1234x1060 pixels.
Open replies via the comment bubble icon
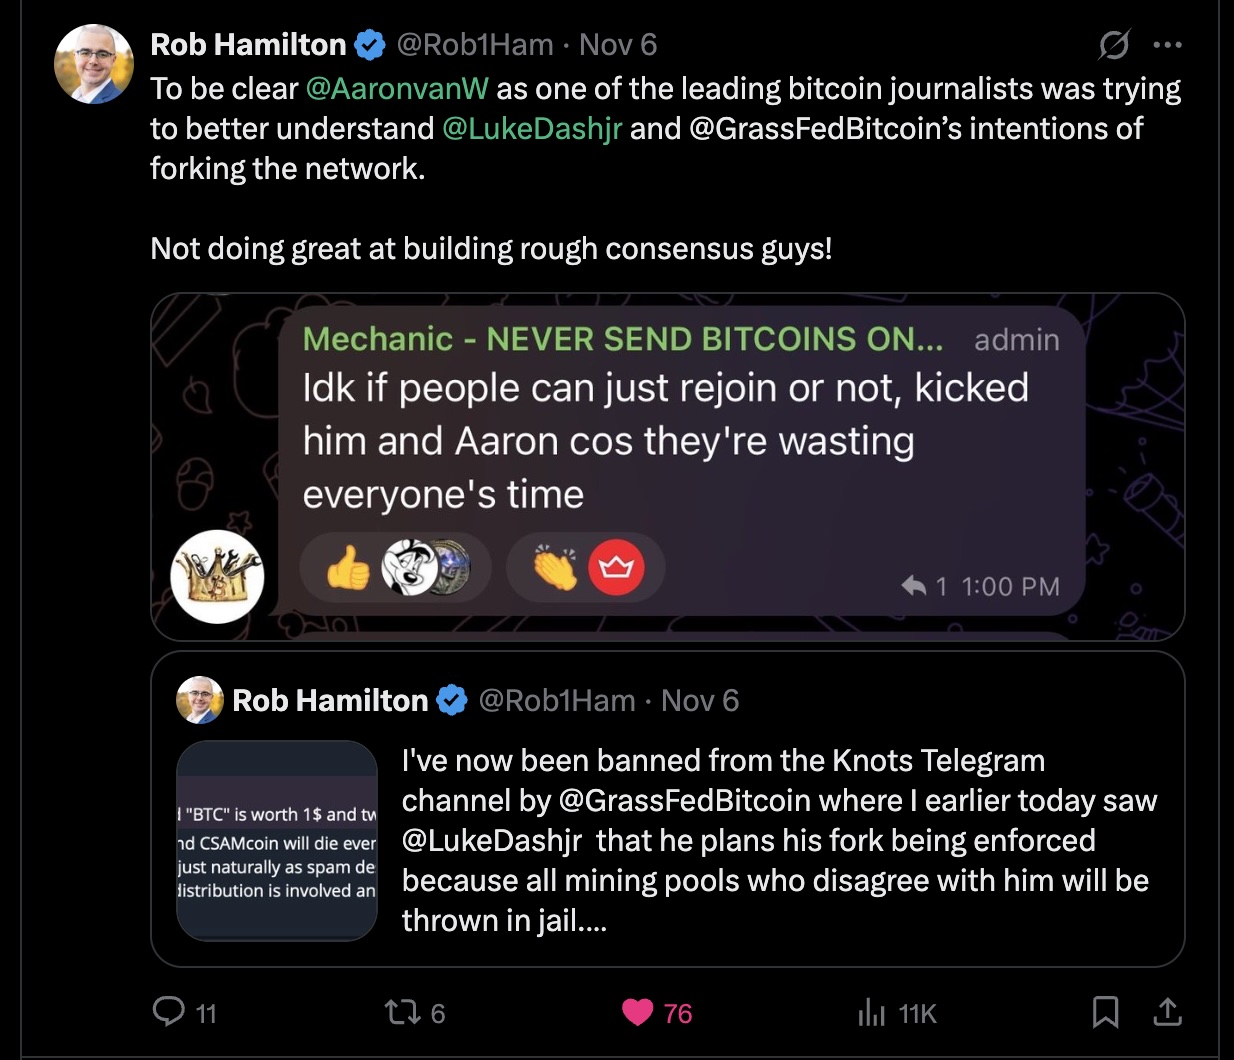coord(170,1013)
